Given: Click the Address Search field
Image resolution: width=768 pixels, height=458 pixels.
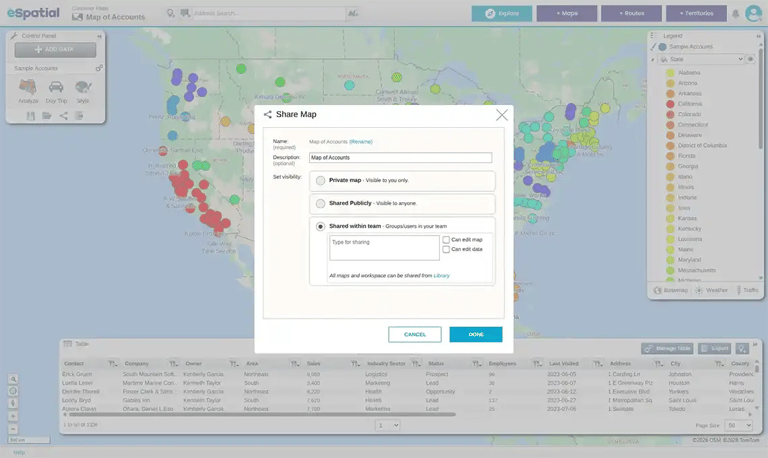Looking at the screenshot, I should (x=269, y=13).
